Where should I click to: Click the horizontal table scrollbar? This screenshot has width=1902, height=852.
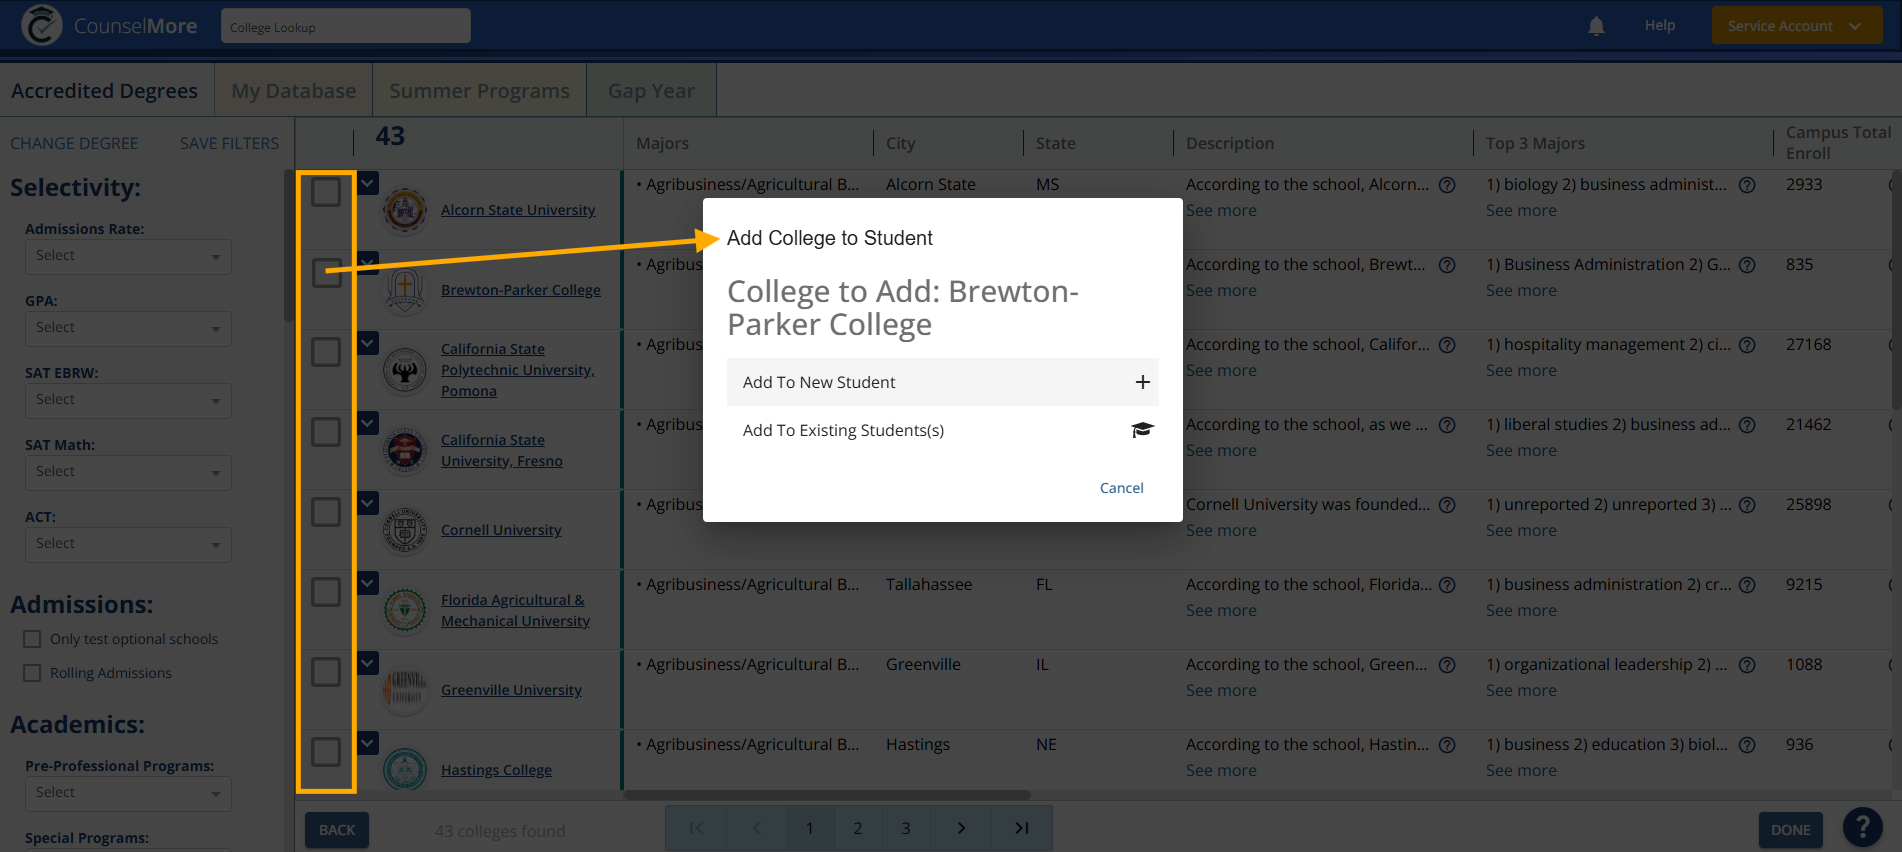tap(827, 796)
